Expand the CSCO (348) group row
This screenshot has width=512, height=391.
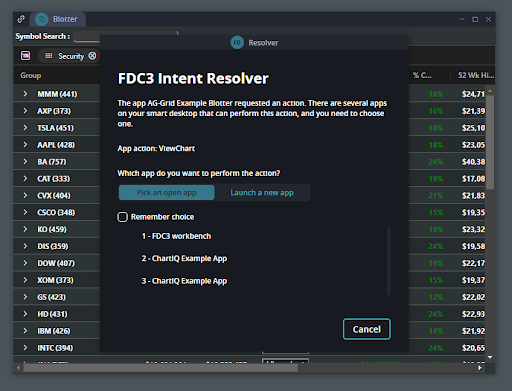coord(25,212)
